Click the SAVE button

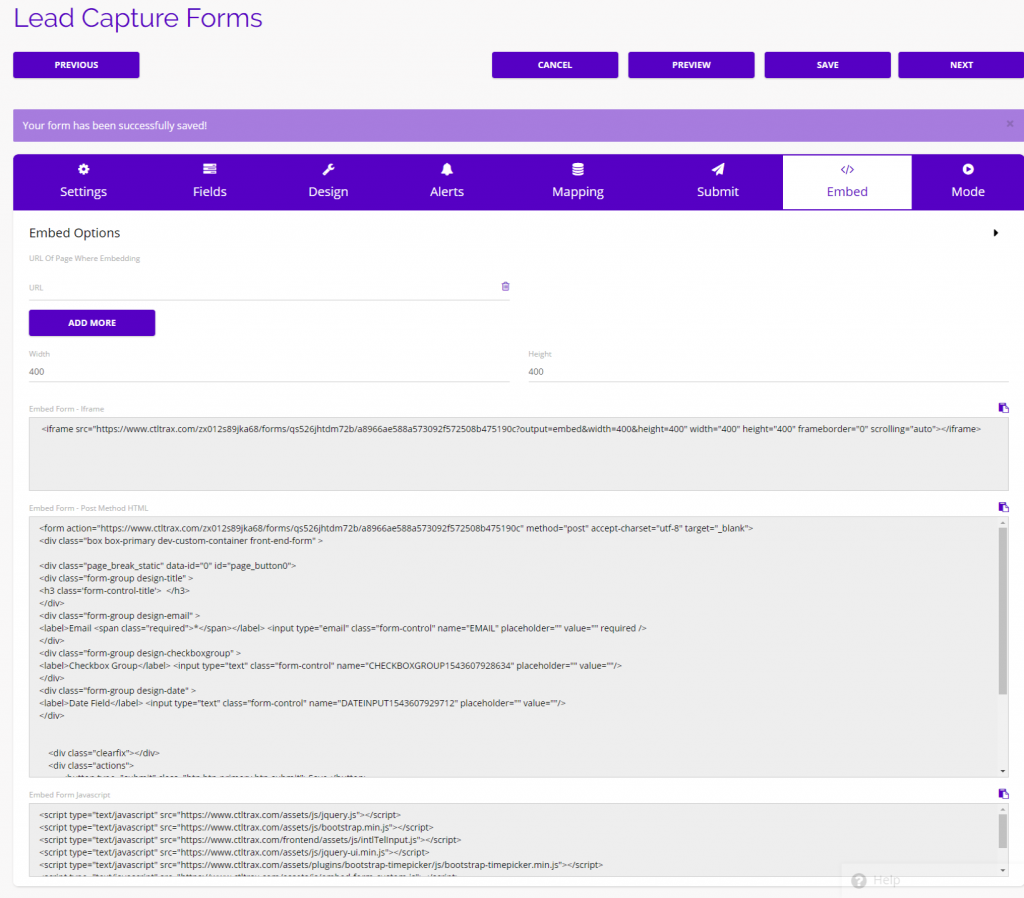coord(827,64)
